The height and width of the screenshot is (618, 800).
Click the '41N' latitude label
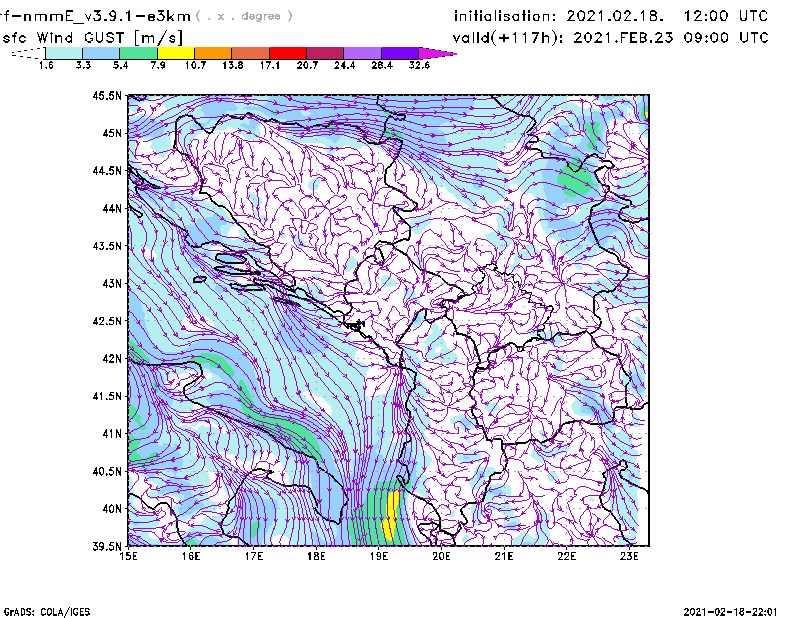(x=112, y=434)
